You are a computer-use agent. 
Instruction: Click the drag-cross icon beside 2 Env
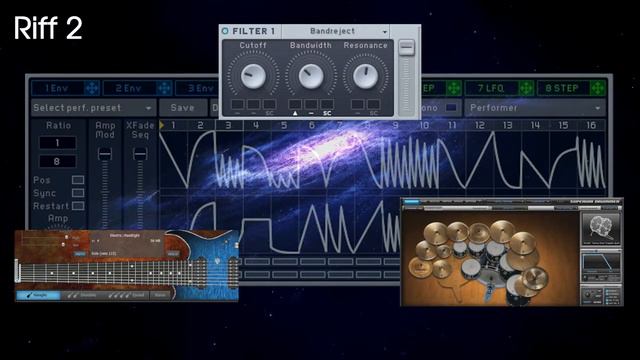coord(164,88)
